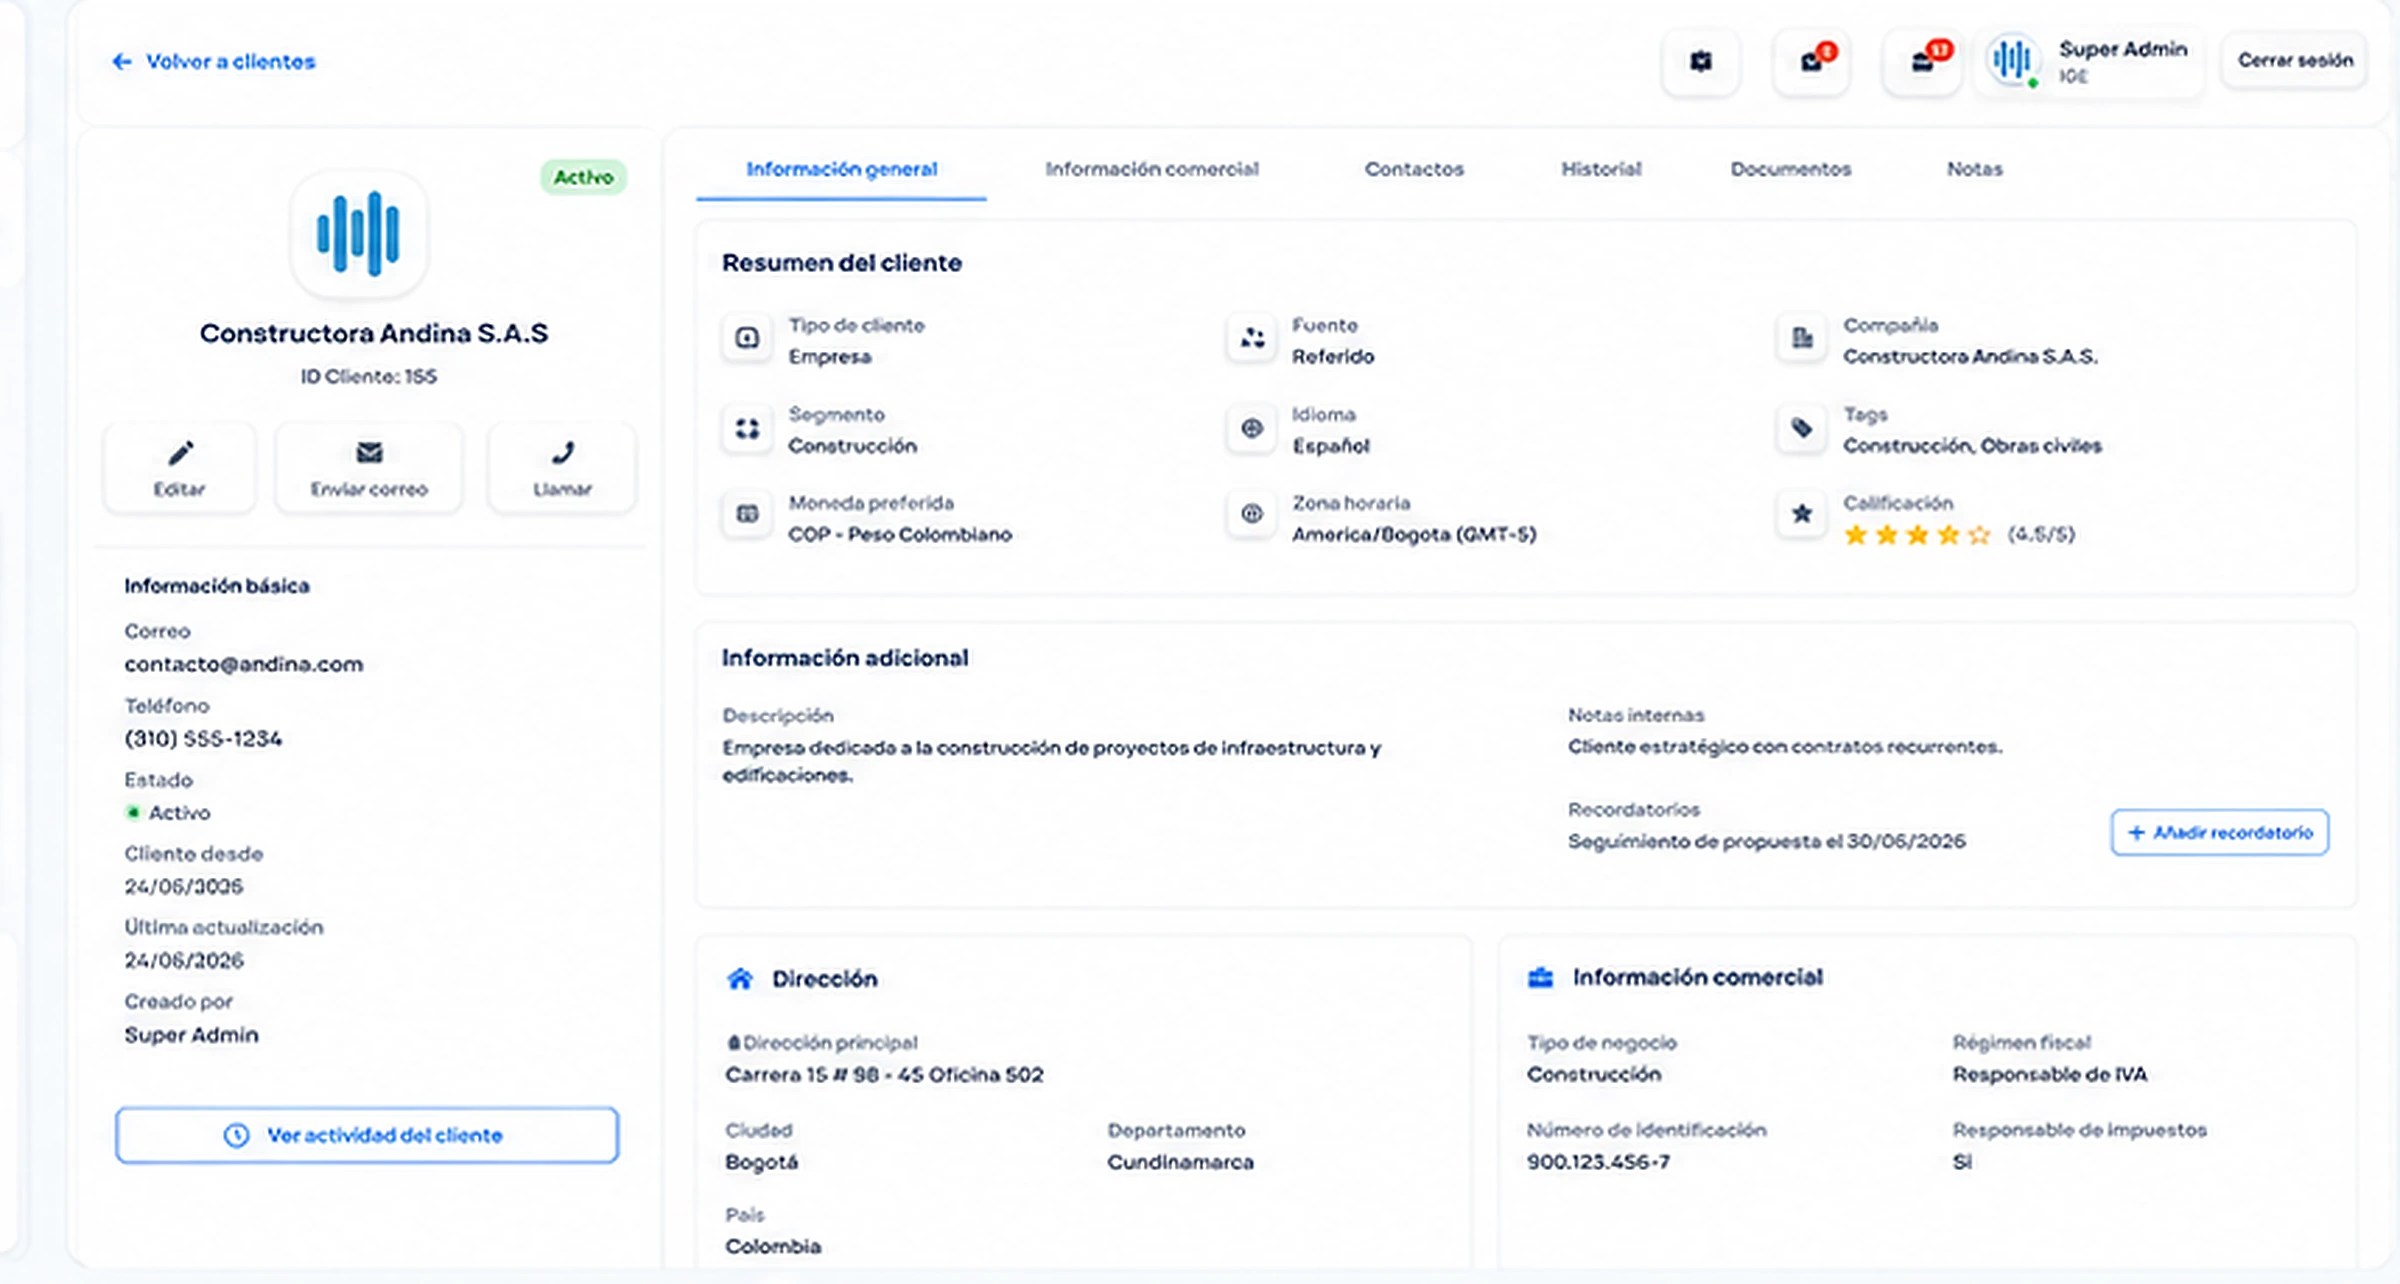2400x1284 pixels.
Task: Click the Referido source value
Action: point(1333,356)
